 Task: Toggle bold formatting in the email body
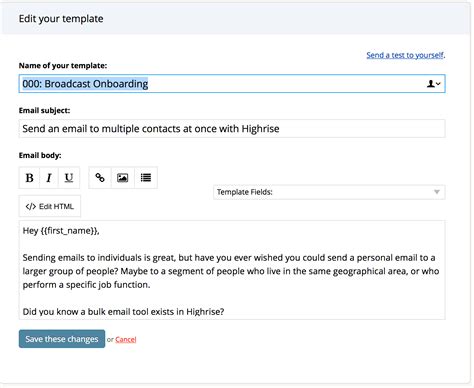[29, 178]
